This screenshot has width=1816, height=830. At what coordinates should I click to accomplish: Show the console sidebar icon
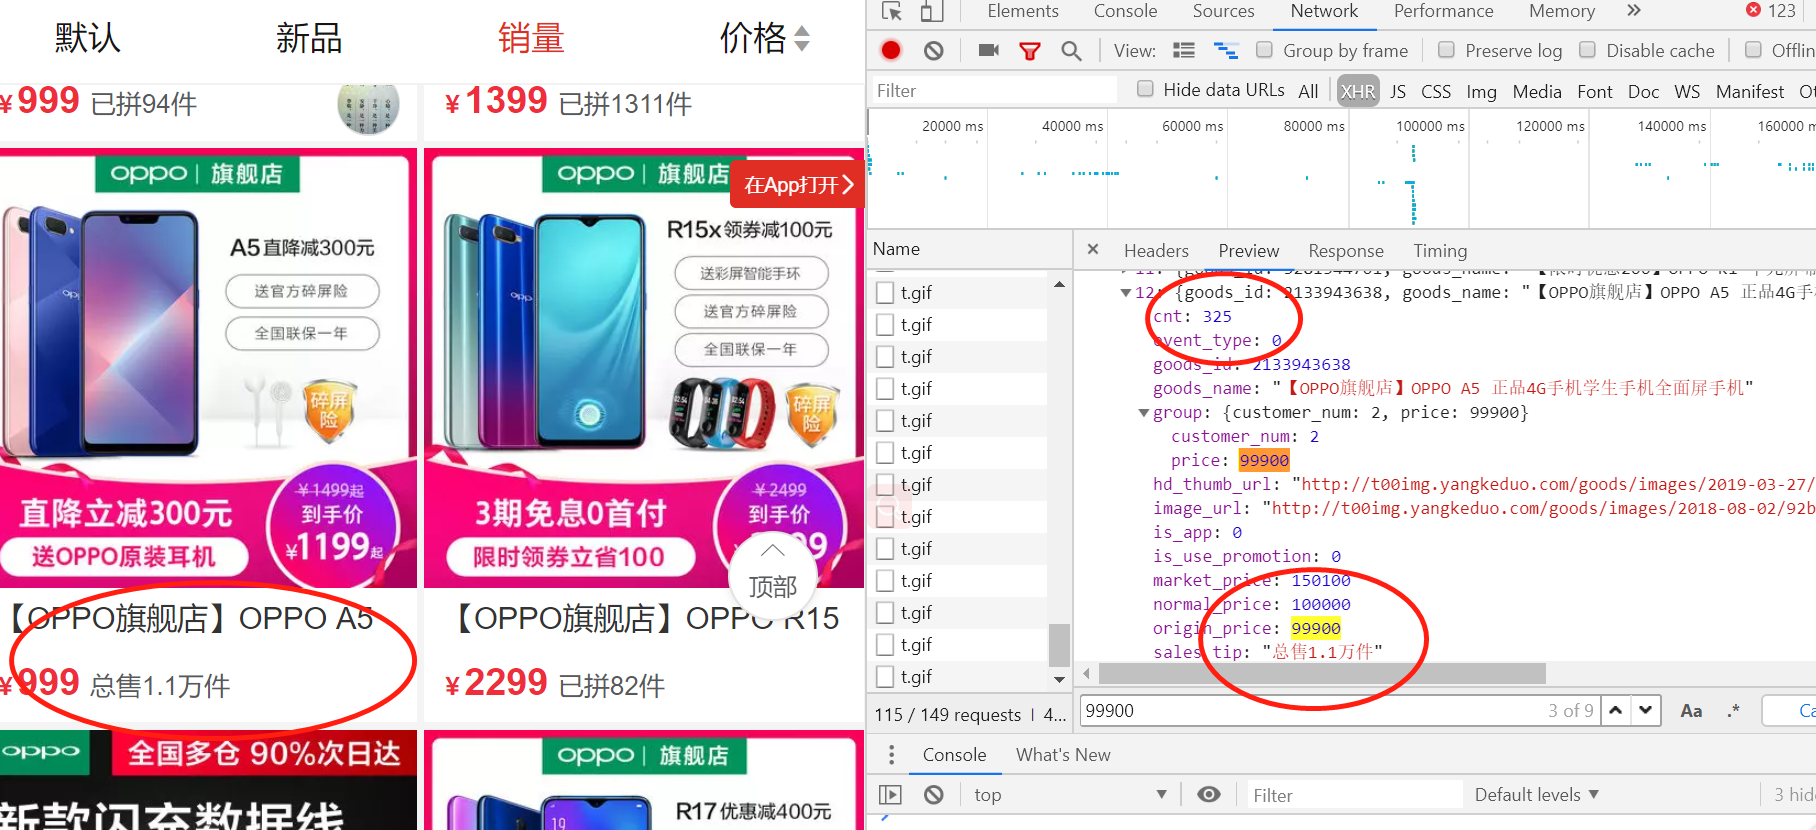(890, 795)
